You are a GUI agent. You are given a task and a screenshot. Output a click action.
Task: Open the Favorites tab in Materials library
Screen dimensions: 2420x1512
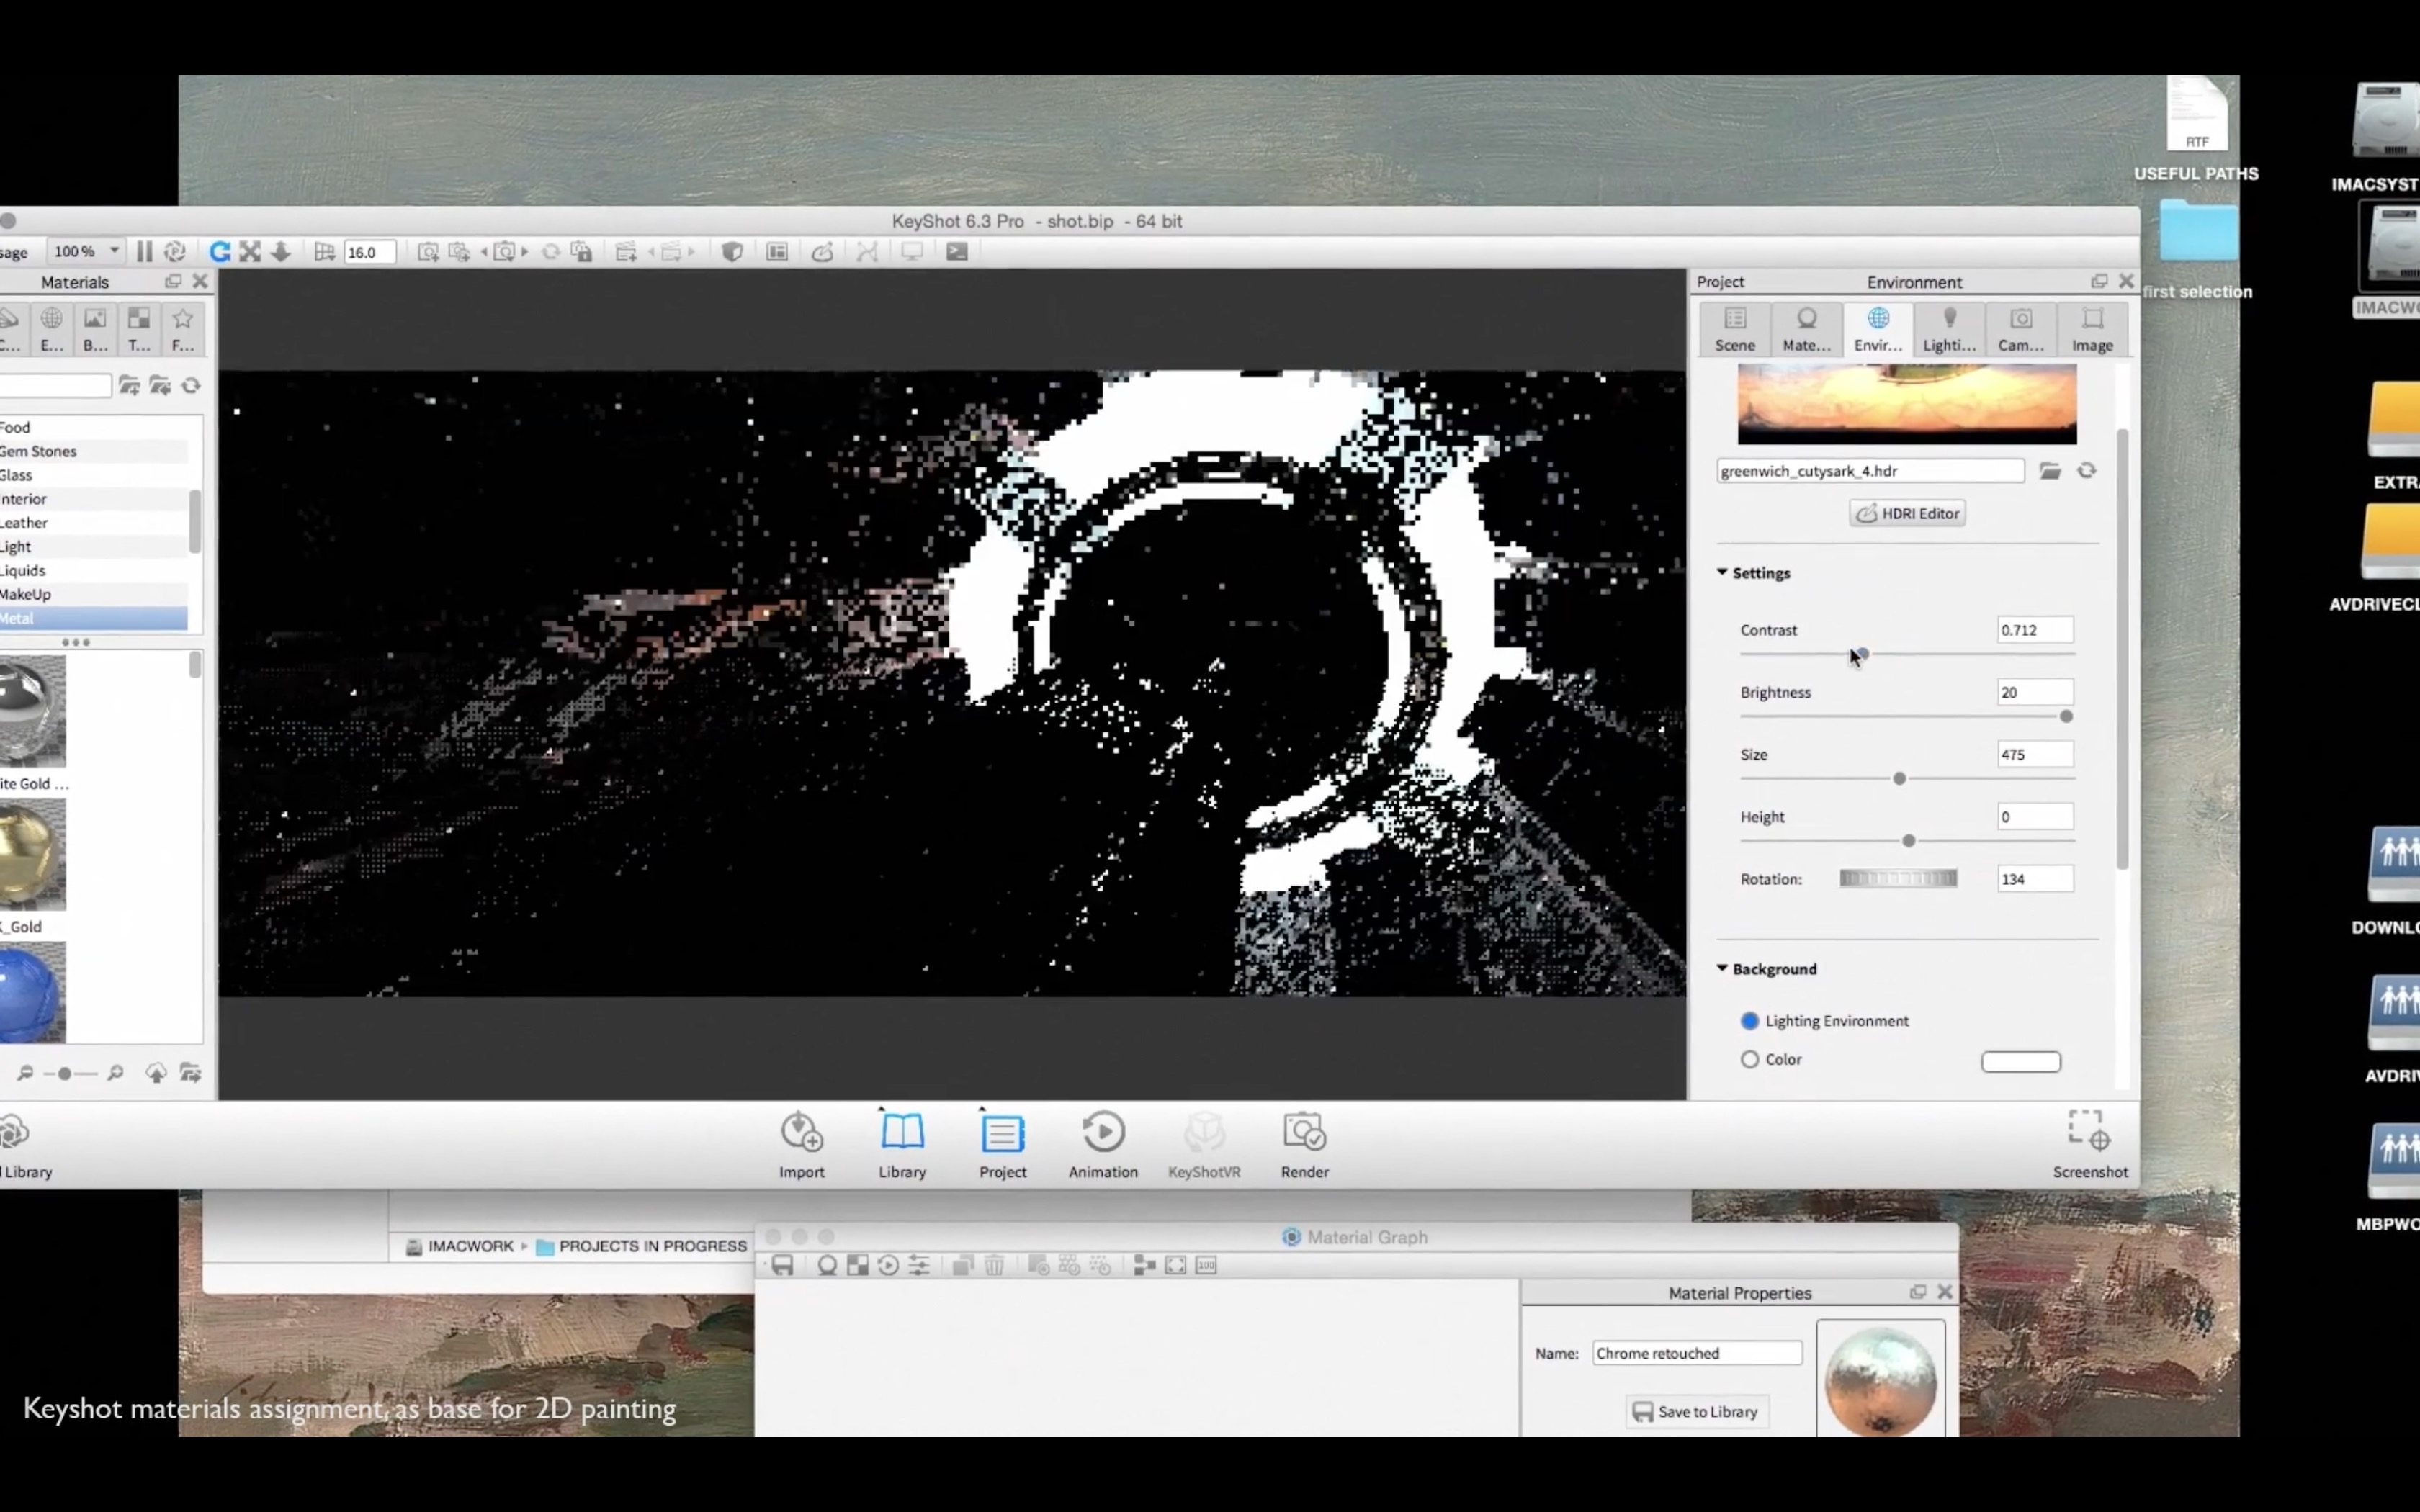[x=183, y=330]
